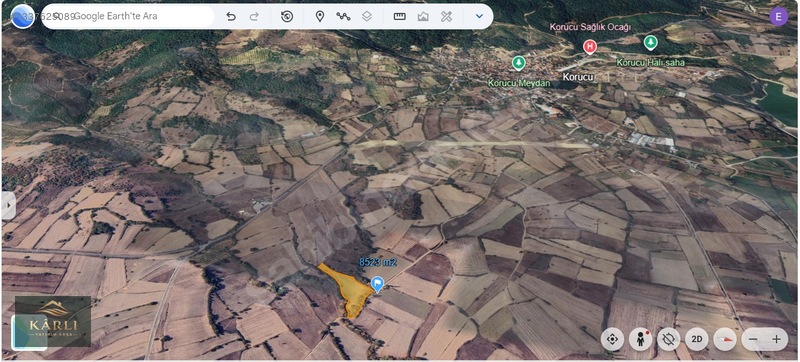Click the globe rotation icon left of 2D
The width and height of the screenshot is (800, 362).
(x=668, y=339)
